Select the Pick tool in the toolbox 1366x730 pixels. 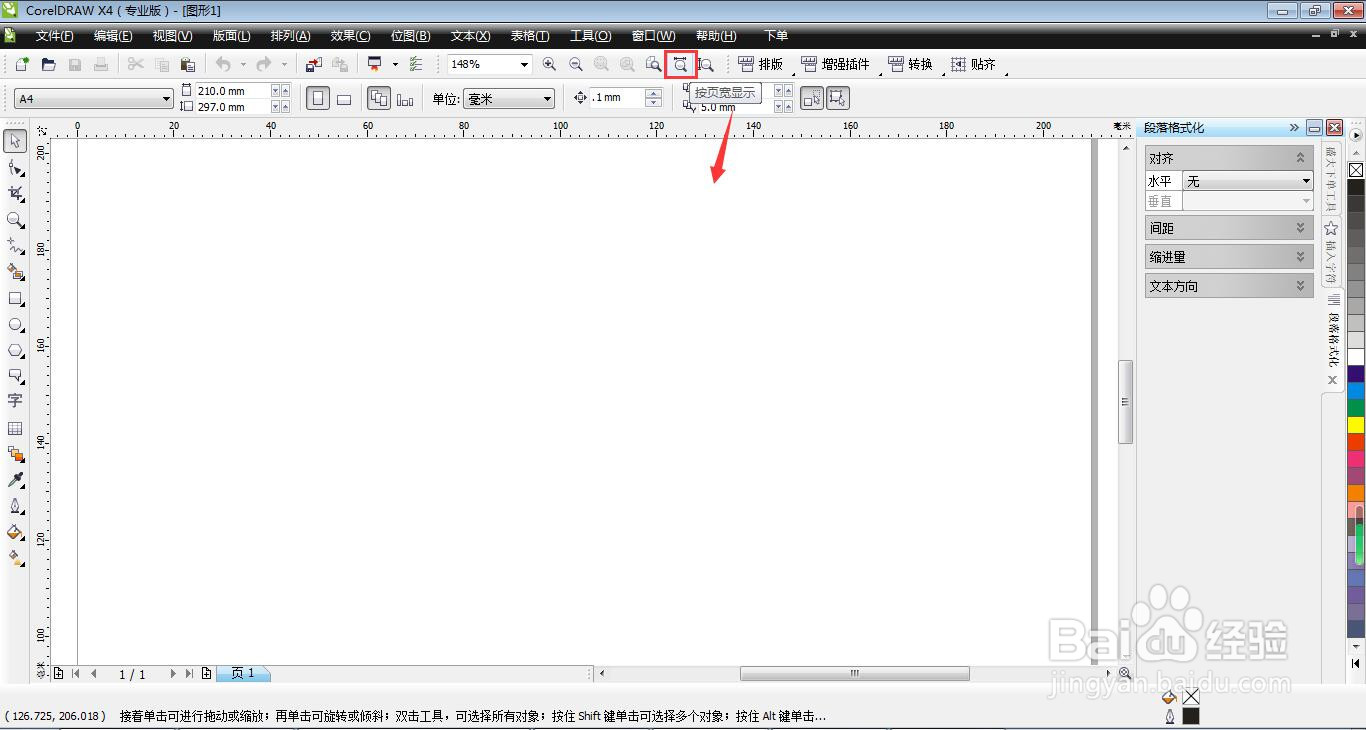15,142
